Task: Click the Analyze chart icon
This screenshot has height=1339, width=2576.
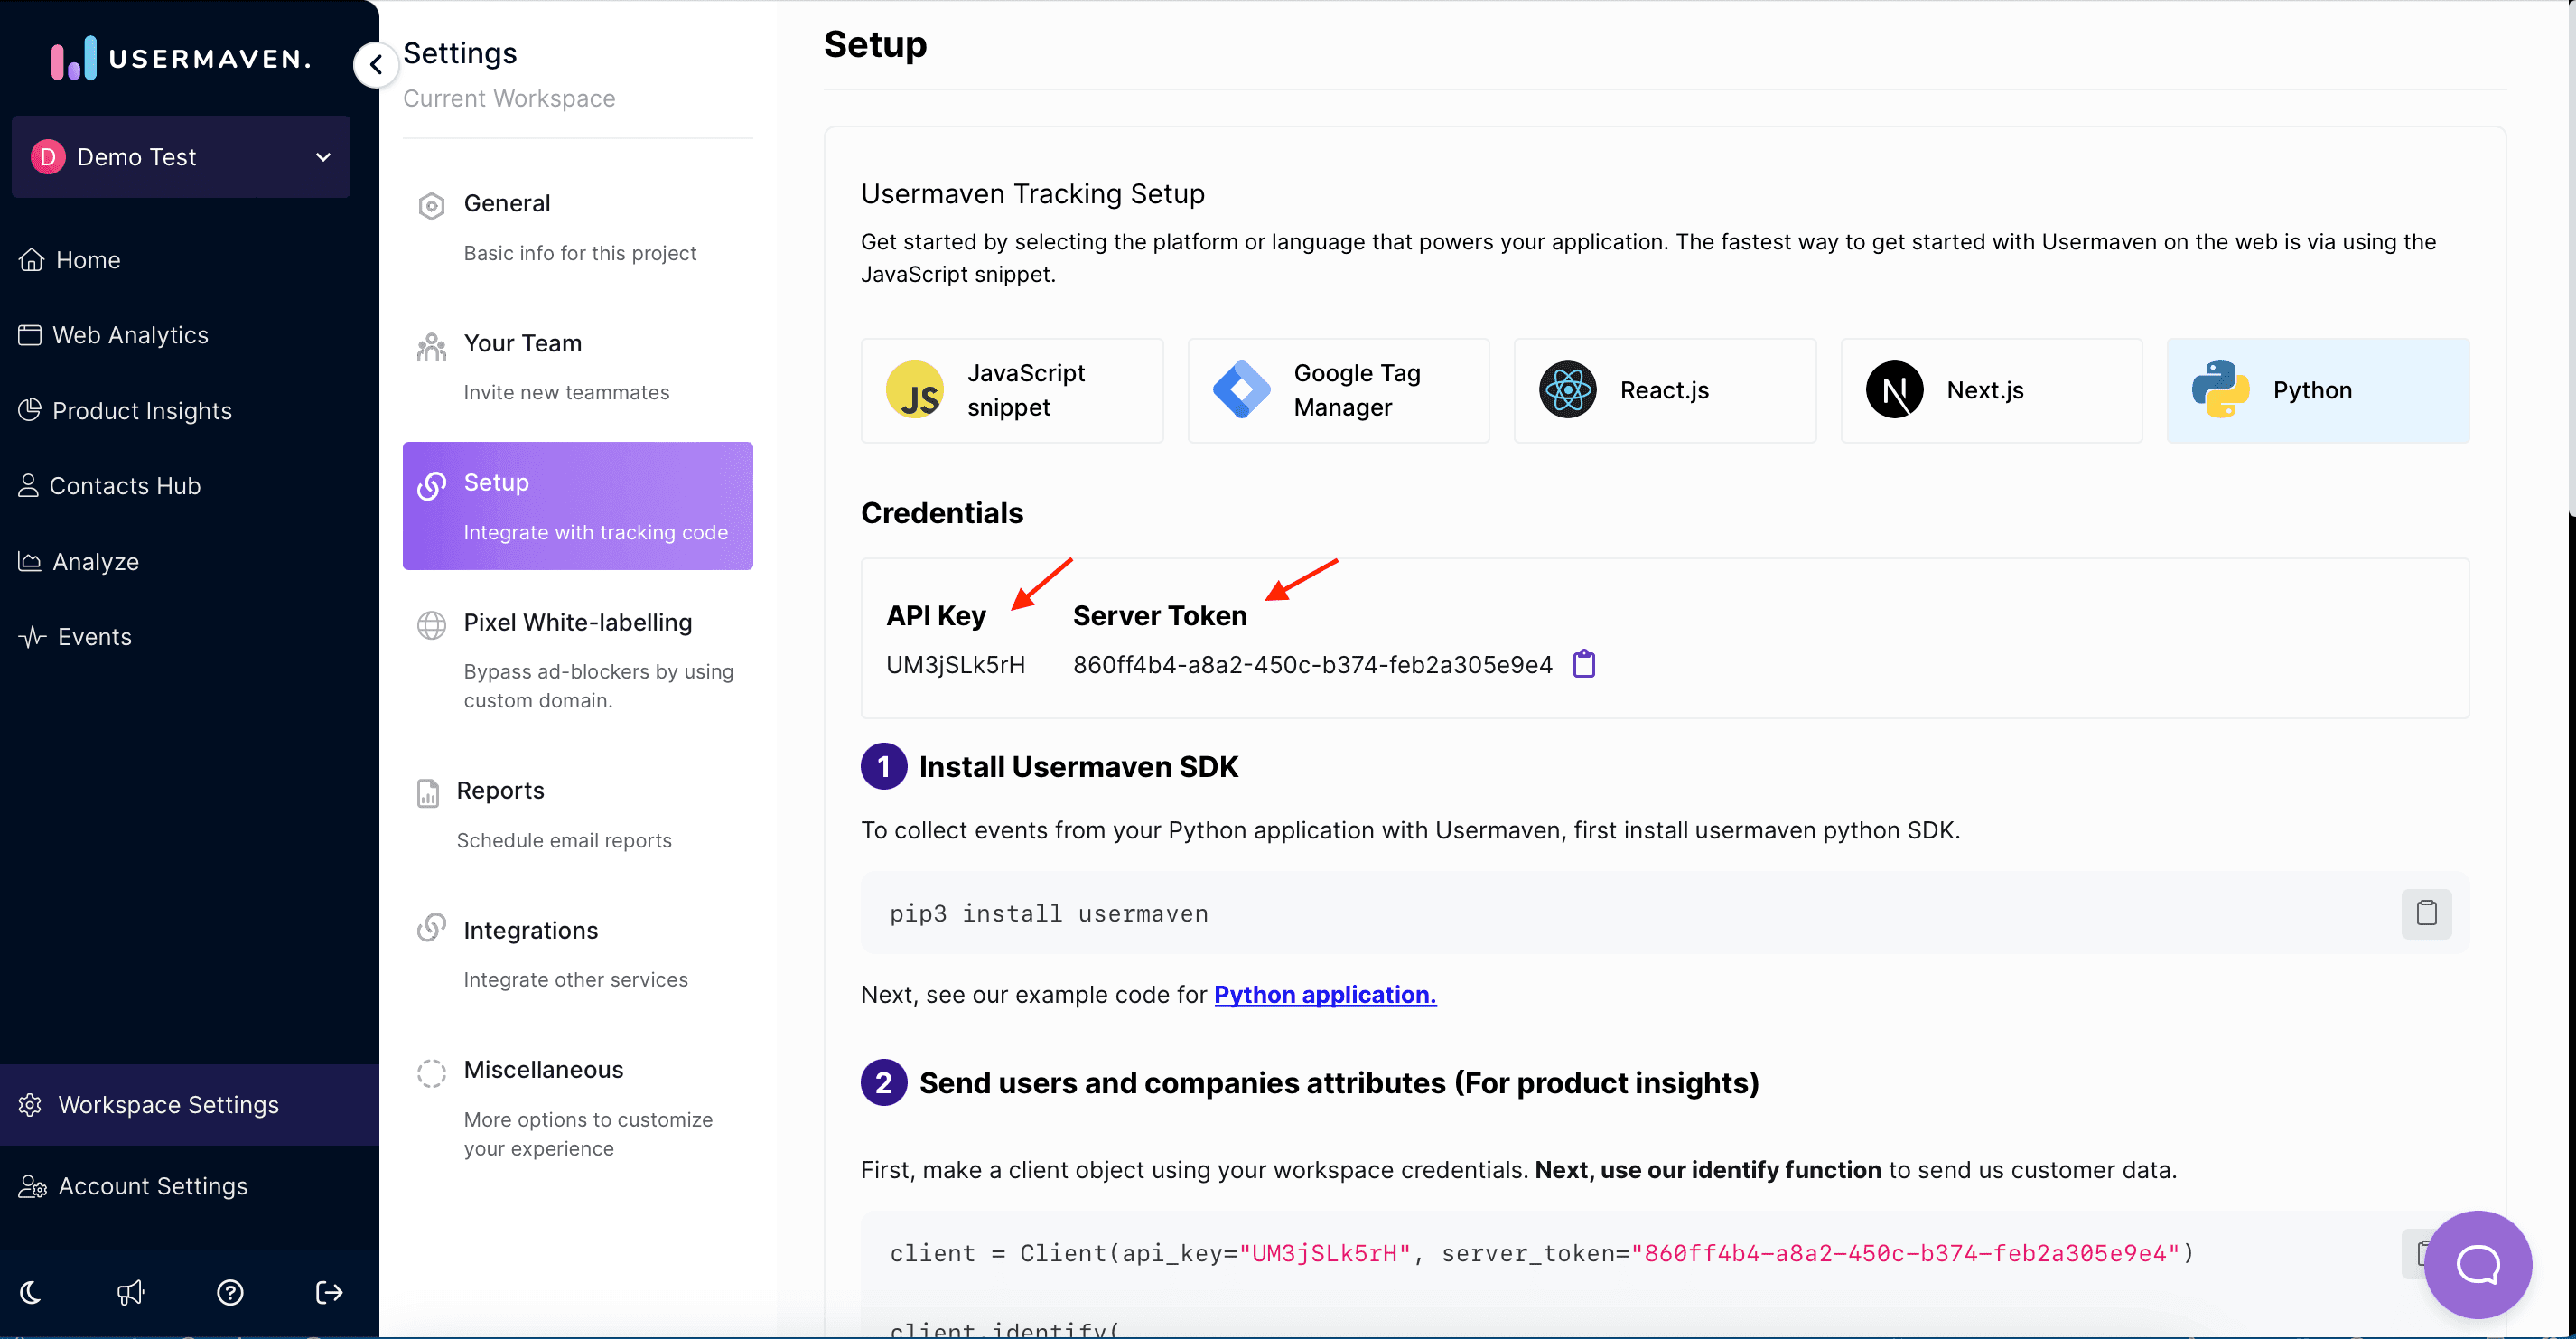Action: tap(30, 562)
